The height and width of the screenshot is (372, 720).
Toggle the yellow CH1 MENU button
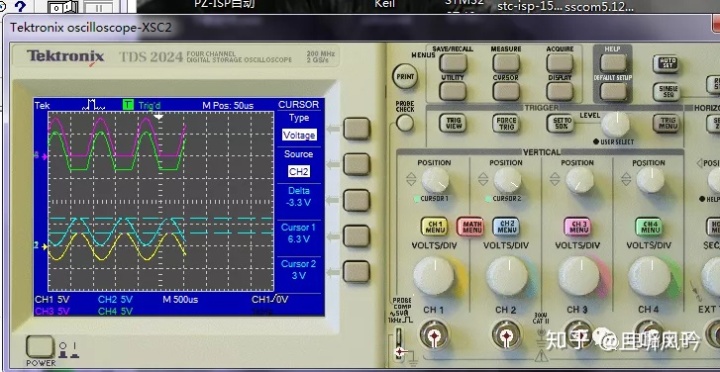(x=434, y=226)
